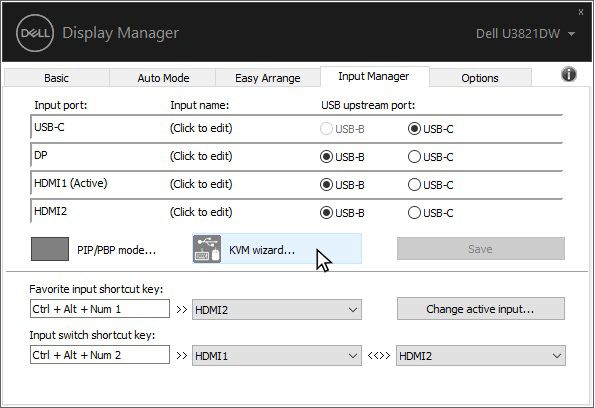Switch to the Options tab

480,78
